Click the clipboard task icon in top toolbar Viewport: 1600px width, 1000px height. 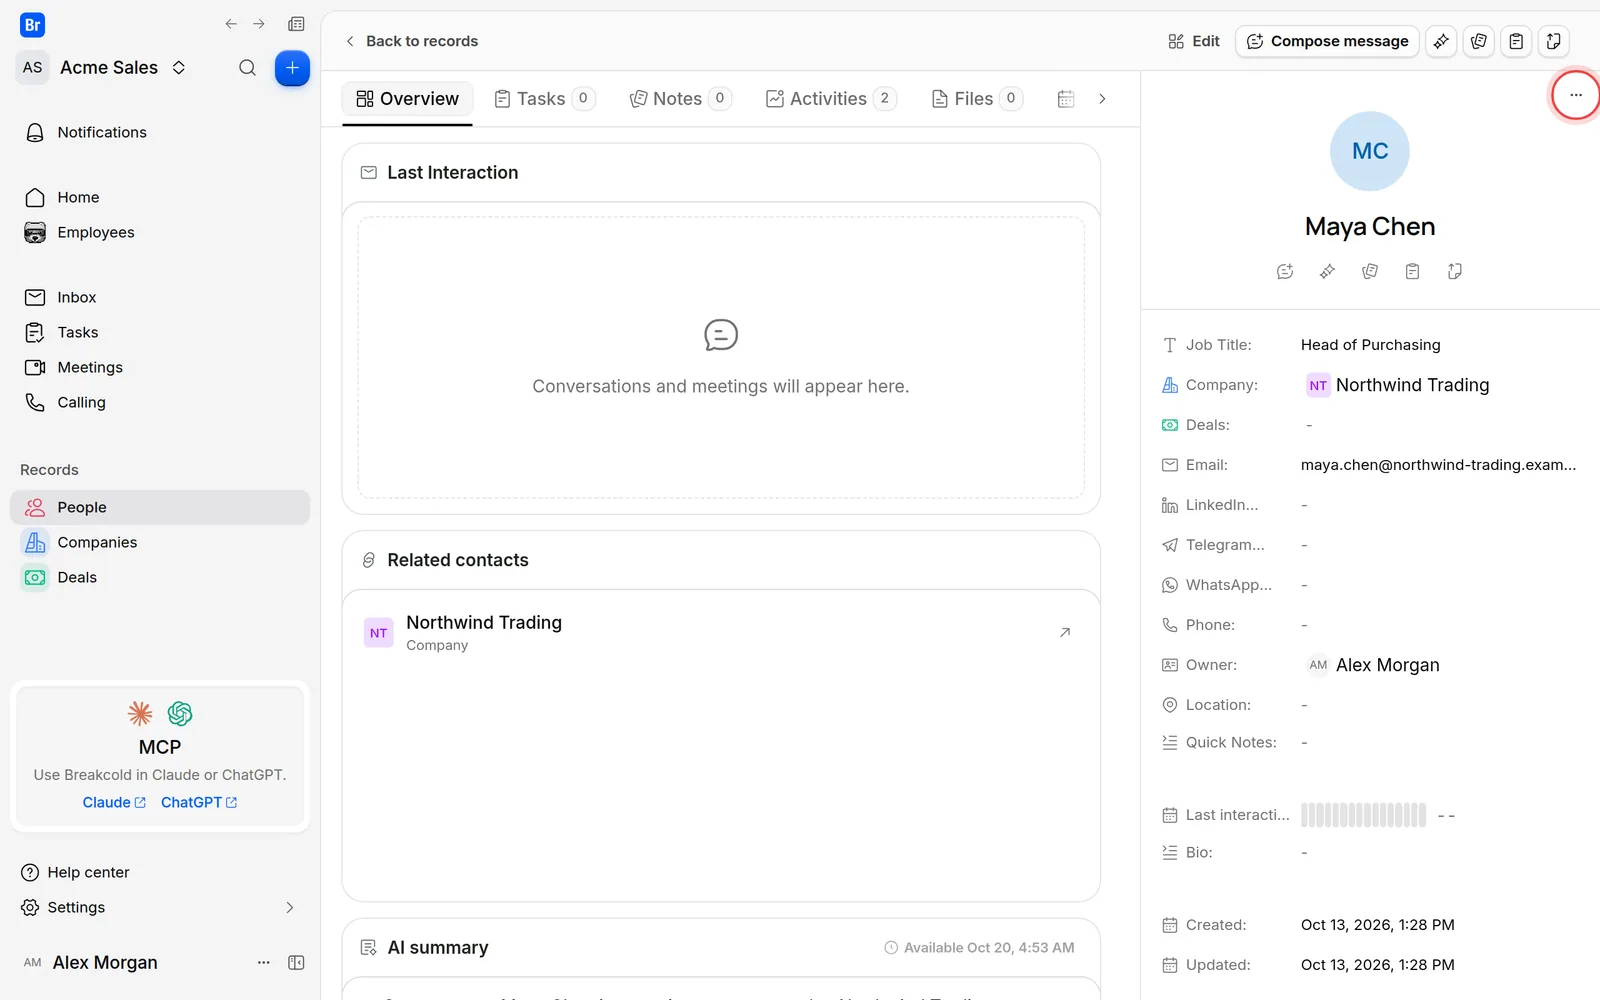(1516, 41)
